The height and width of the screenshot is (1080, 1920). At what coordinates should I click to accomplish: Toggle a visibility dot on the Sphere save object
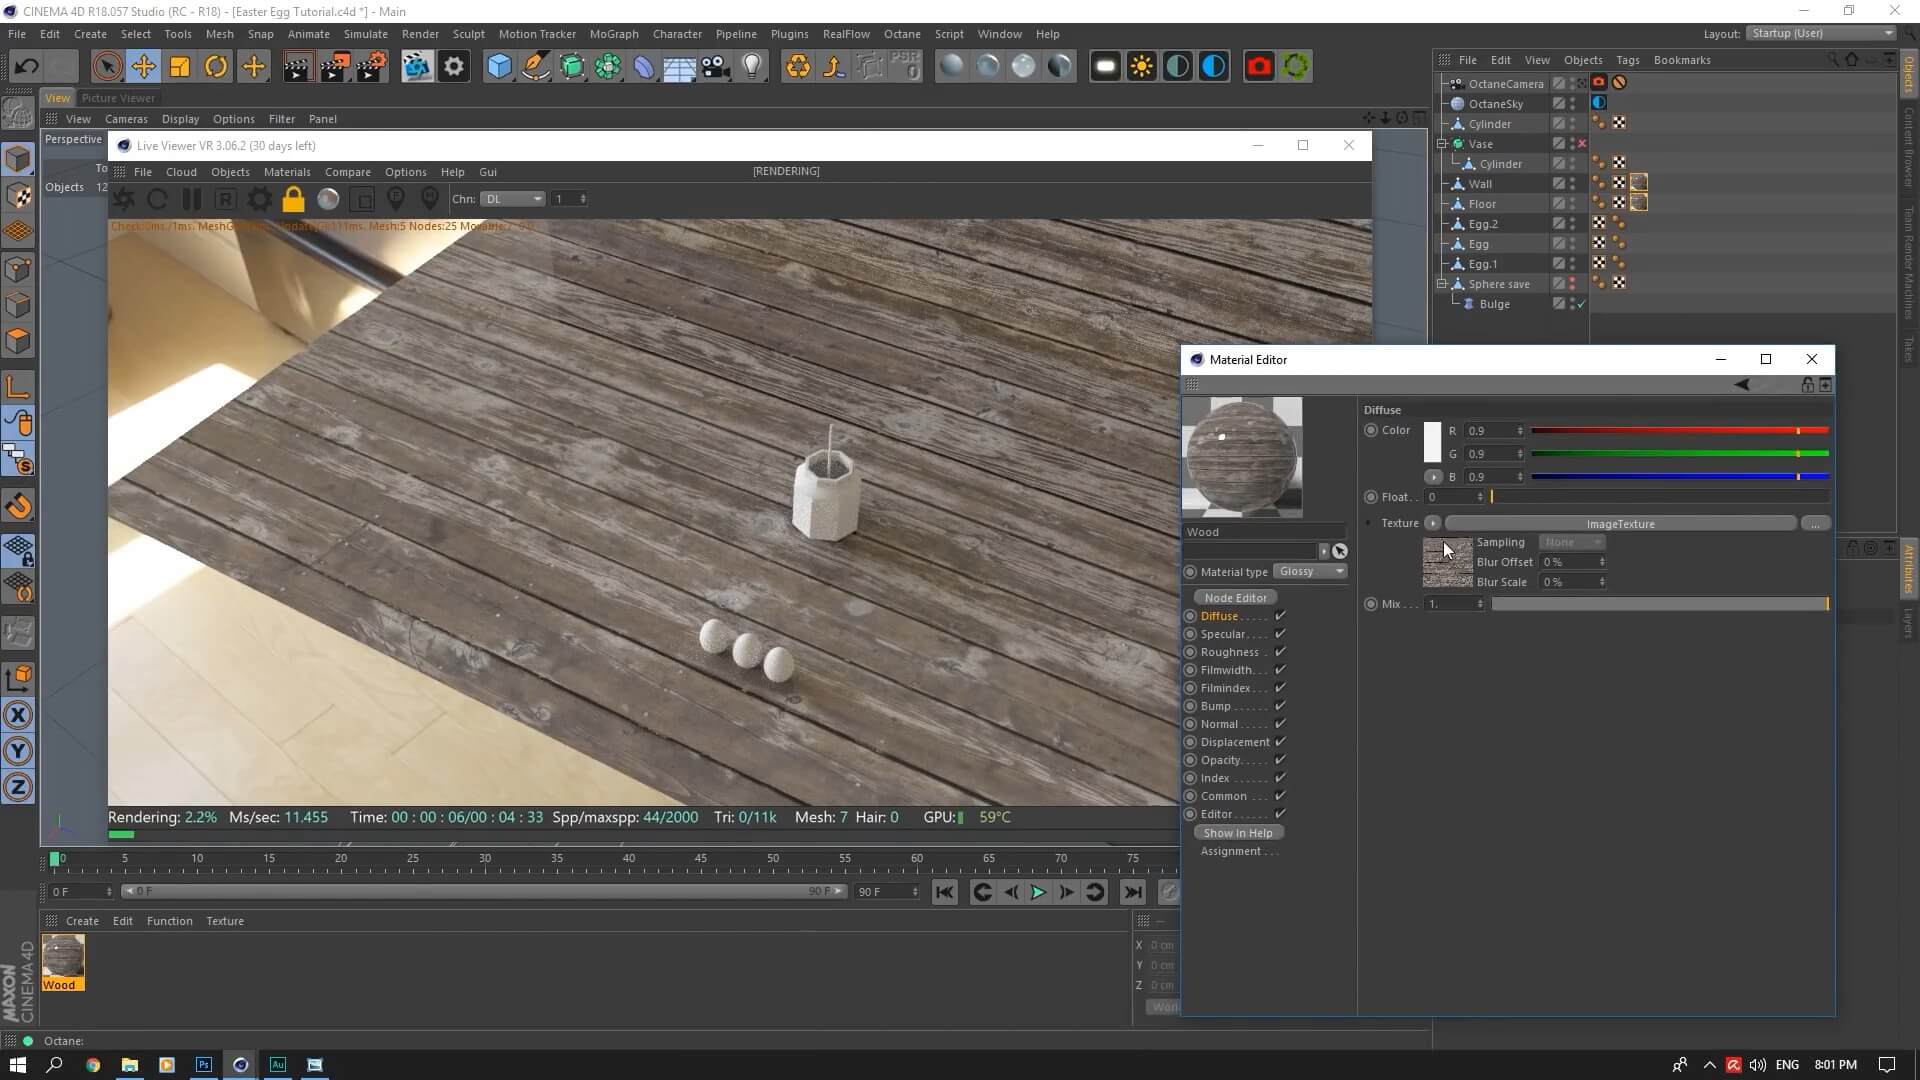click(x=1571, y=281)
